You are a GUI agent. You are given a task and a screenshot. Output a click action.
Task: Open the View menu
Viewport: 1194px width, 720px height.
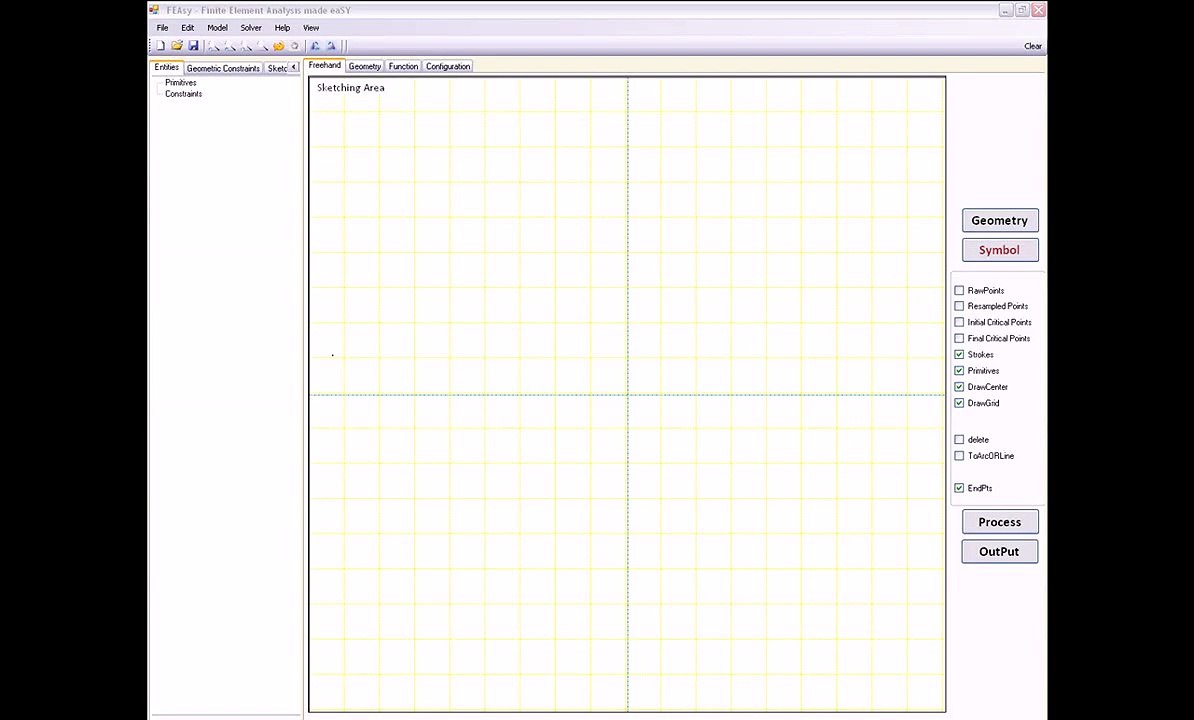[x=311, y=27]
